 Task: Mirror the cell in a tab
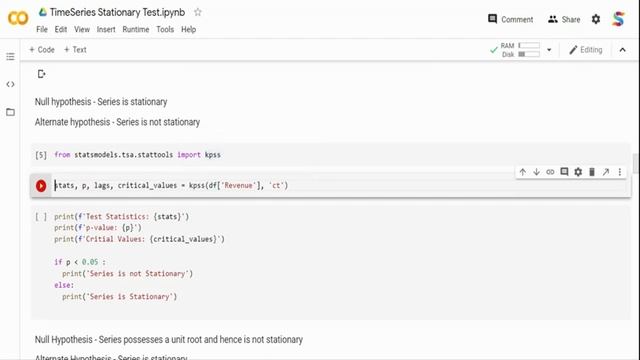pyautogui.click(x=606, y=172)
